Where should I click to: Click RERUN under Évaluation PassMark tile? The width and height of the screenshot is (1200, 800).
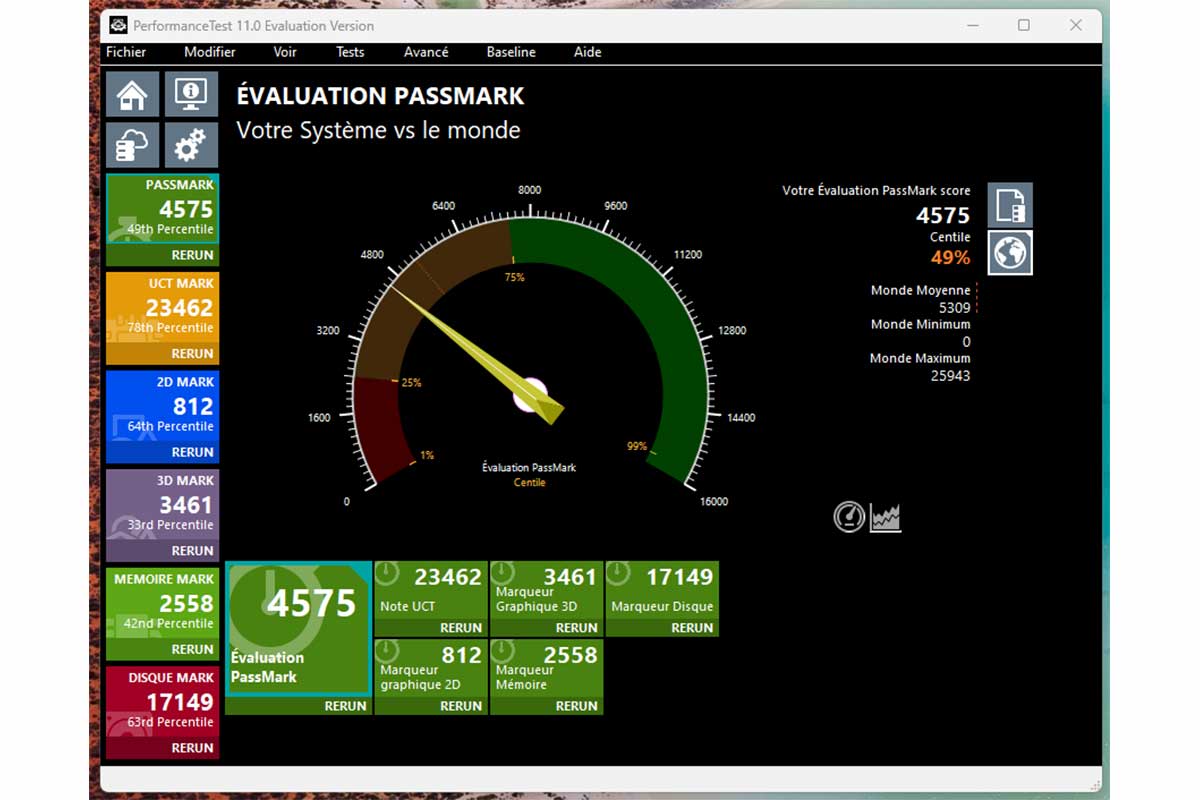[346, 706]
